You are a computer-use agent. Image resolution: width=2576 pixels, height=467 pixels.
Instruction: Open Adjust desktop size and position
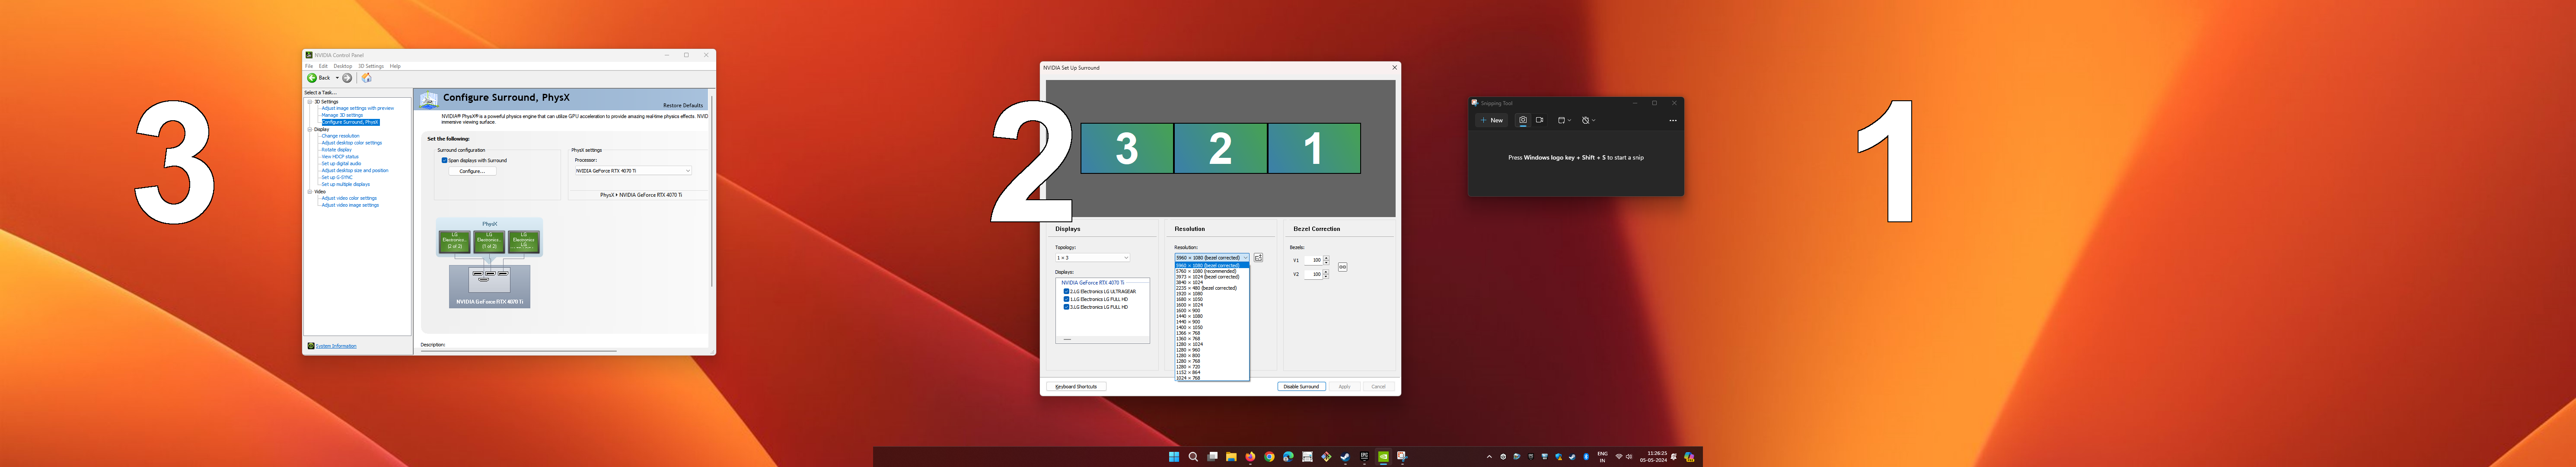(x=354, y=170)
